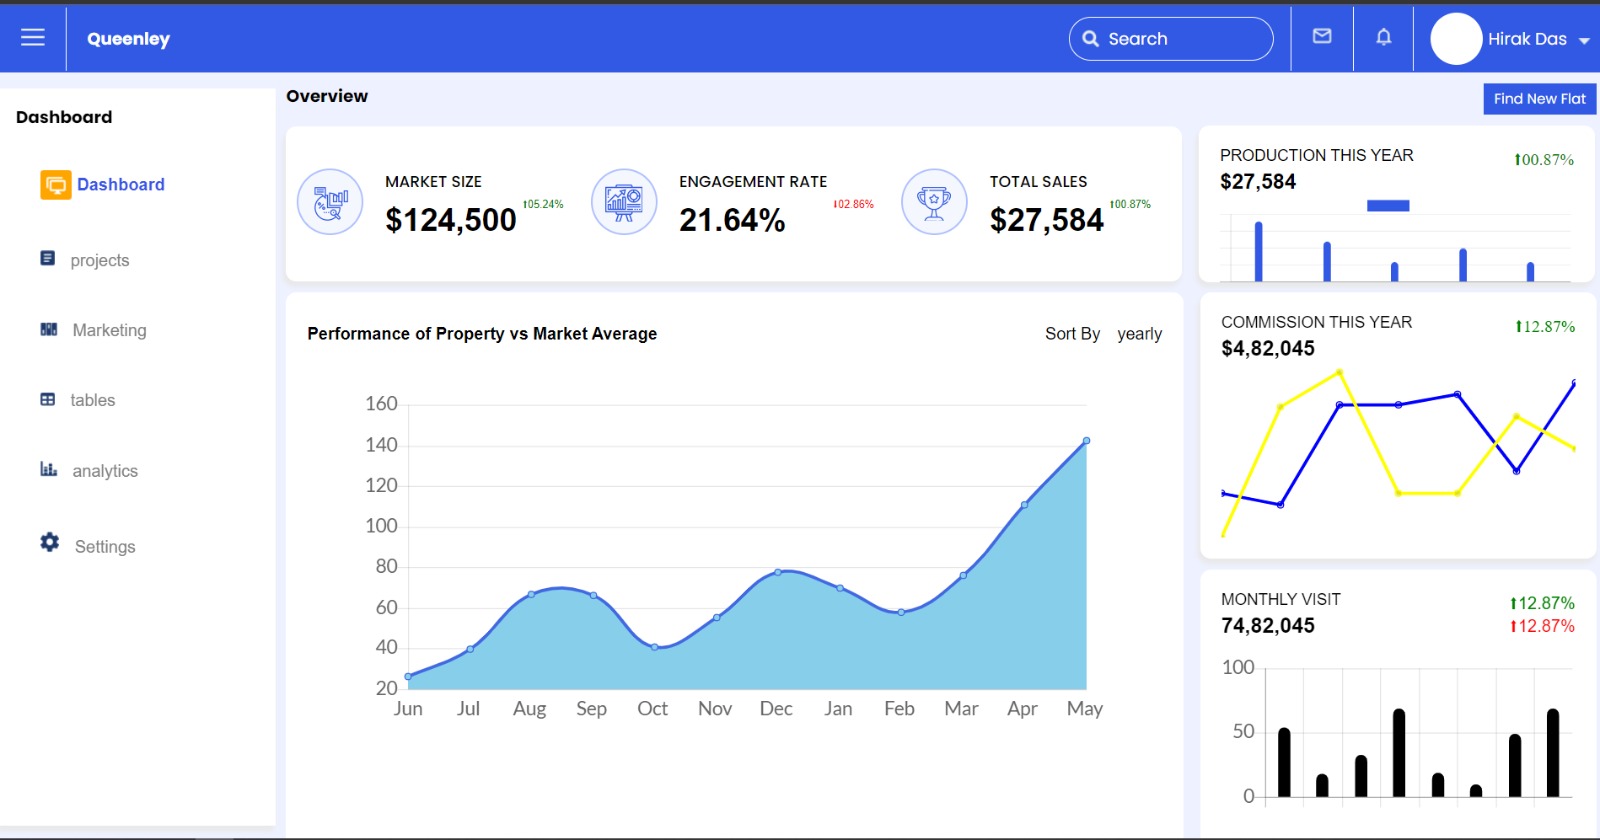Image resolution: width=1600 pixels, height=840 pixels.
Task: Expand the Hirak Das user dropdown
Action: pos(1584,41)
